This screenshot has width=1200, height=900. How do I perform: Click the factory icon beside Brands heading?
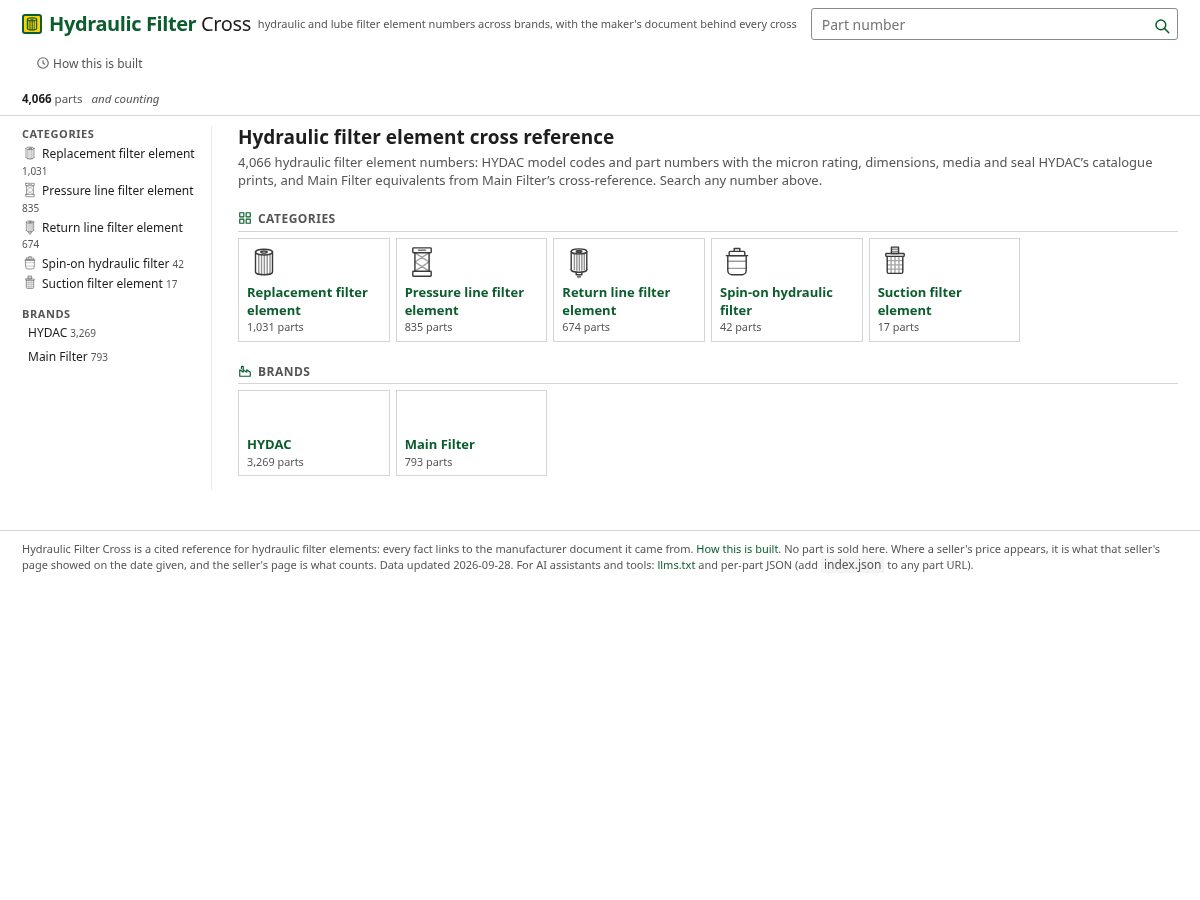pyautogui.click(x=245, y=371)
